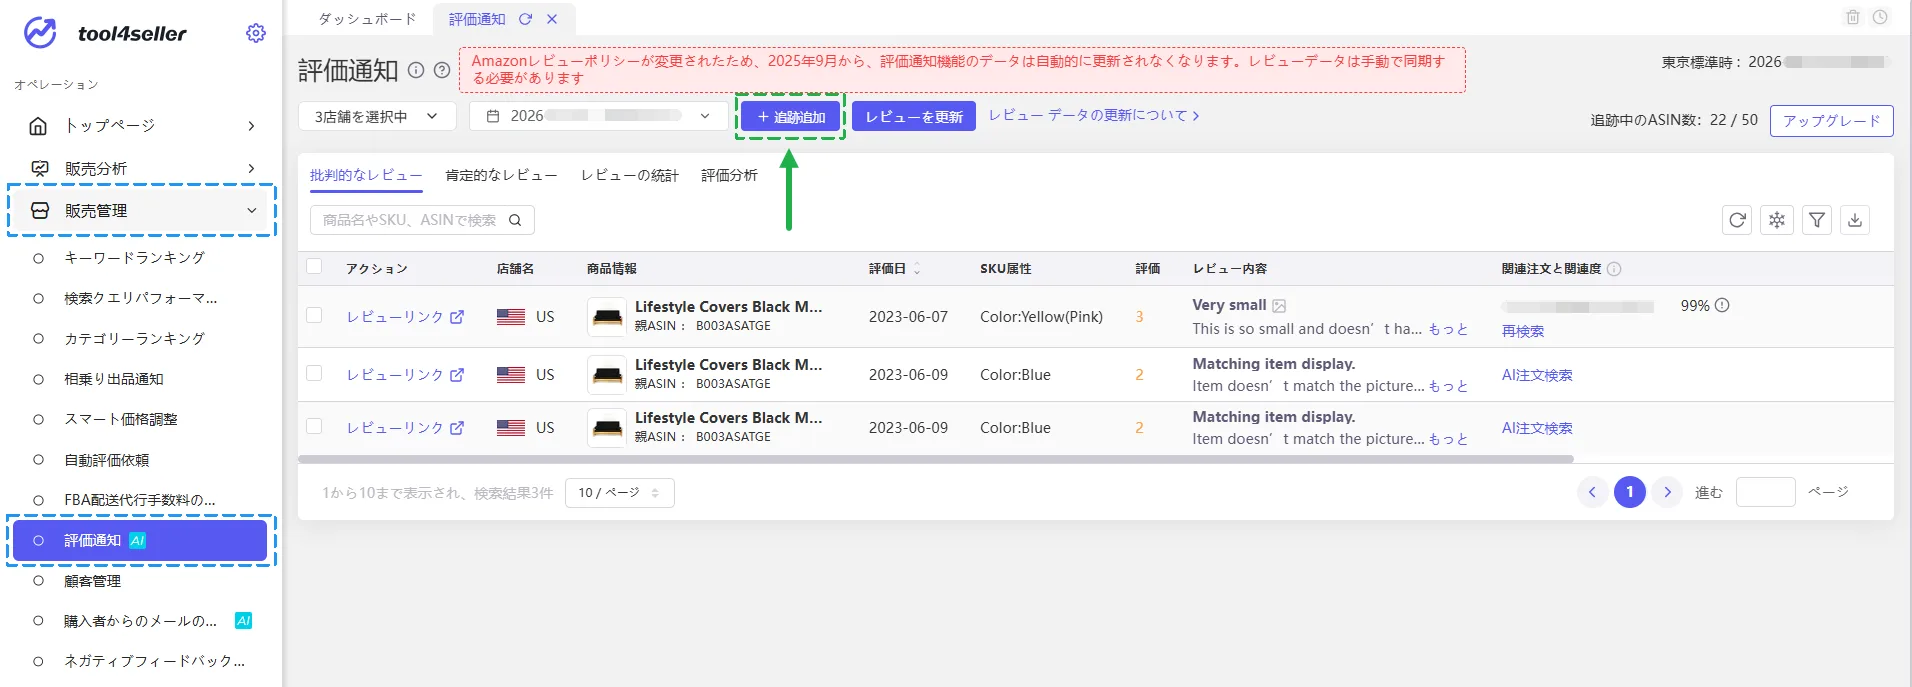Click the アップグレード button

point(1832,120)
